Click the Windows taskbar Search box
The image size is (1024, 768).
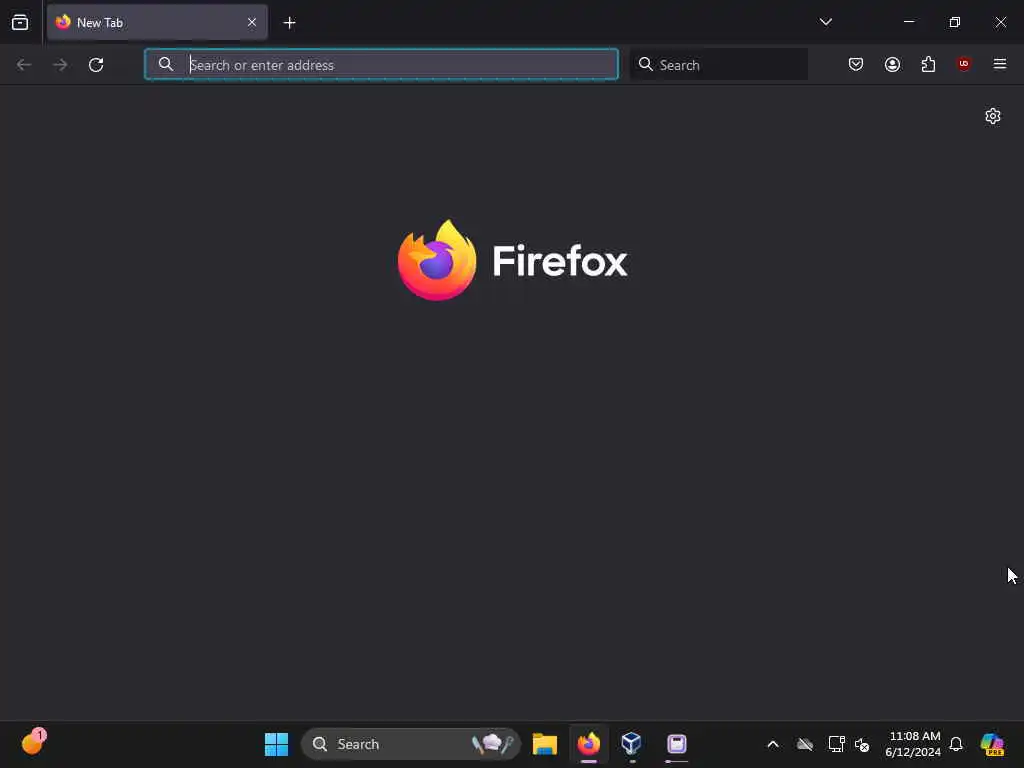411,744
